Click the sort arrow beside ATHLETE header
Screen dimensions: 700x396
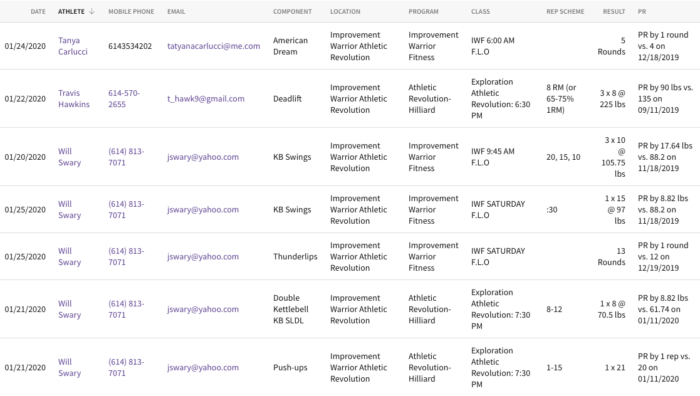92,12
